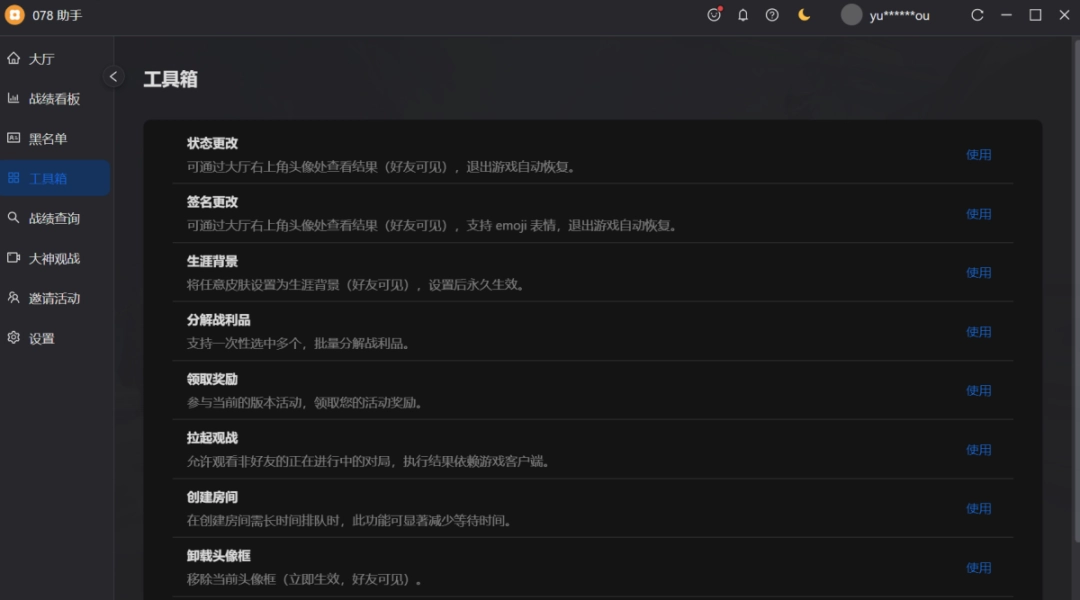This screenshot has height=600, width=1080.
Task: Click 使用 for 状态更改
Action: click(x=978, y=155)
